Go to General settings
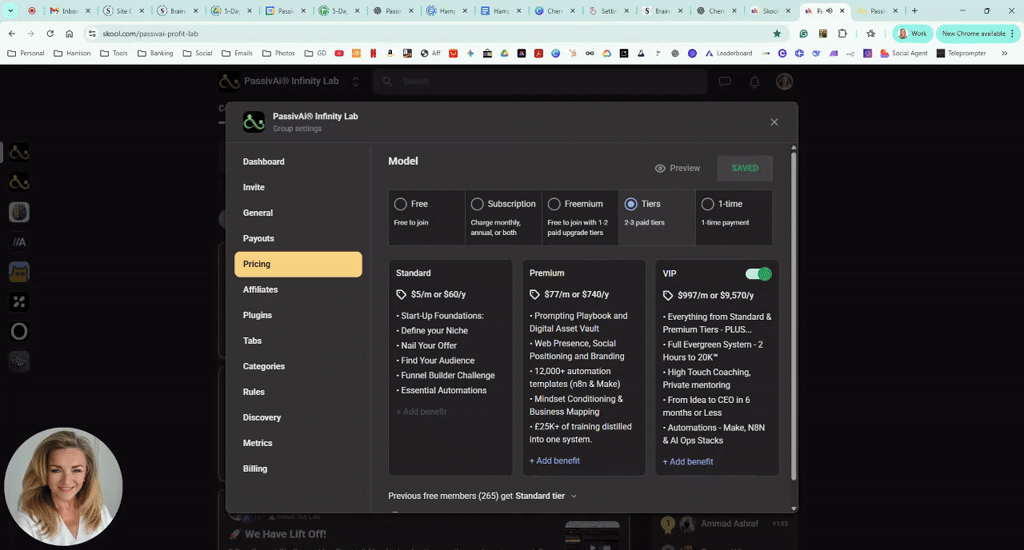The height and width of the screenshot is (550, 1024). [x=298, y=213]
